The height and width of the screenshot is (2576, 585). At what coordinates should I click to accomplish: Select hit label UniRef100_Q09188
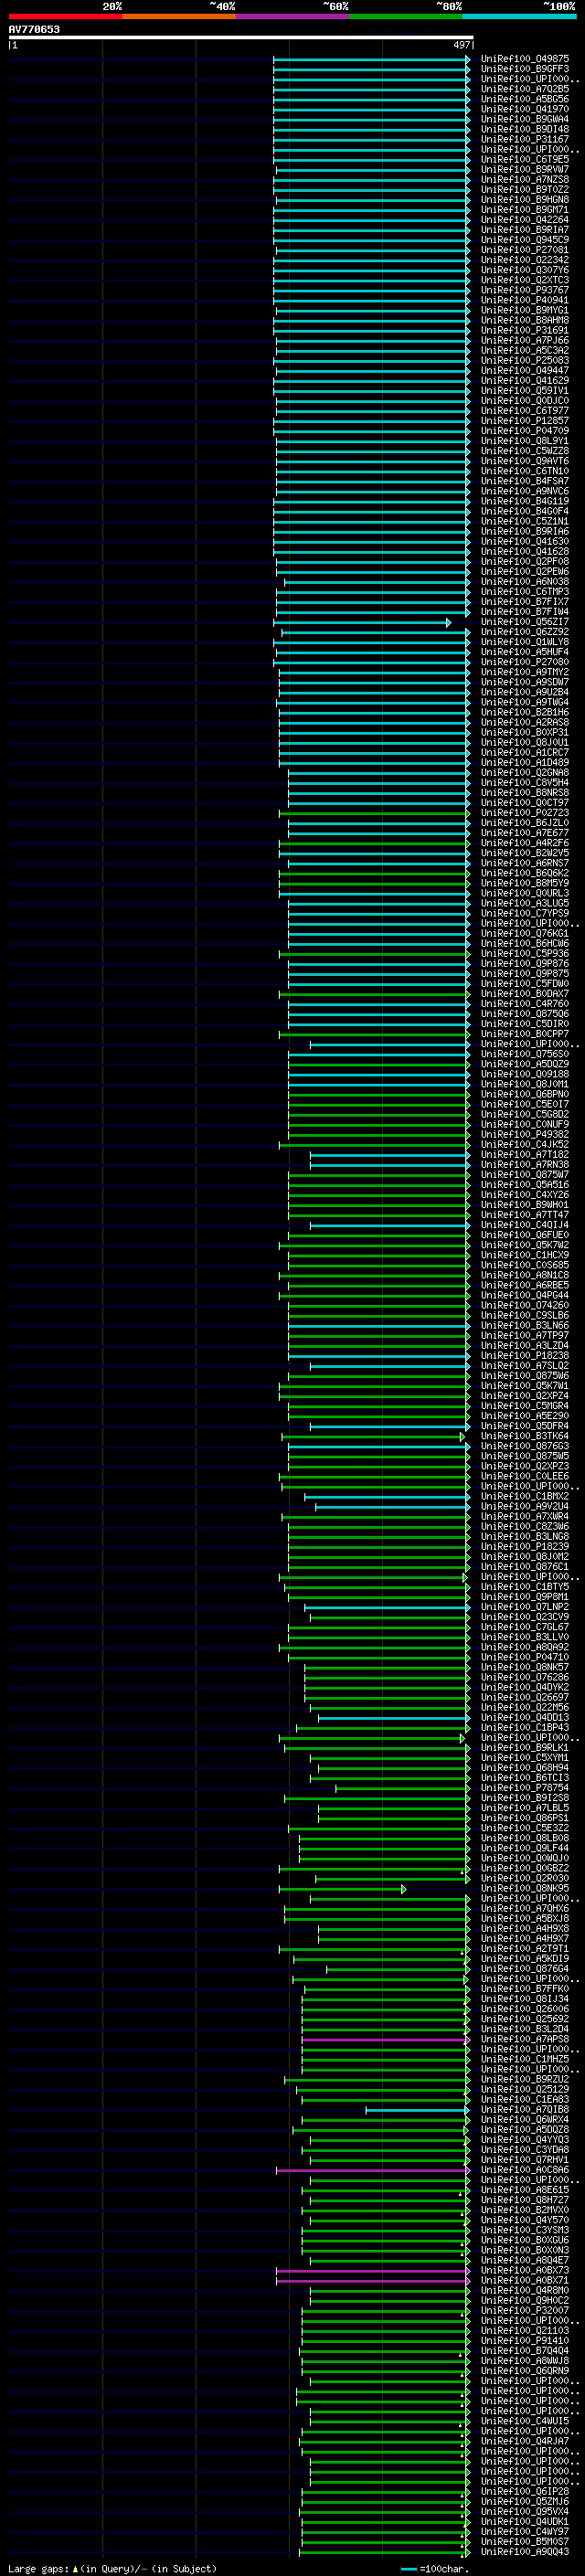click(x=525, y=1074)
